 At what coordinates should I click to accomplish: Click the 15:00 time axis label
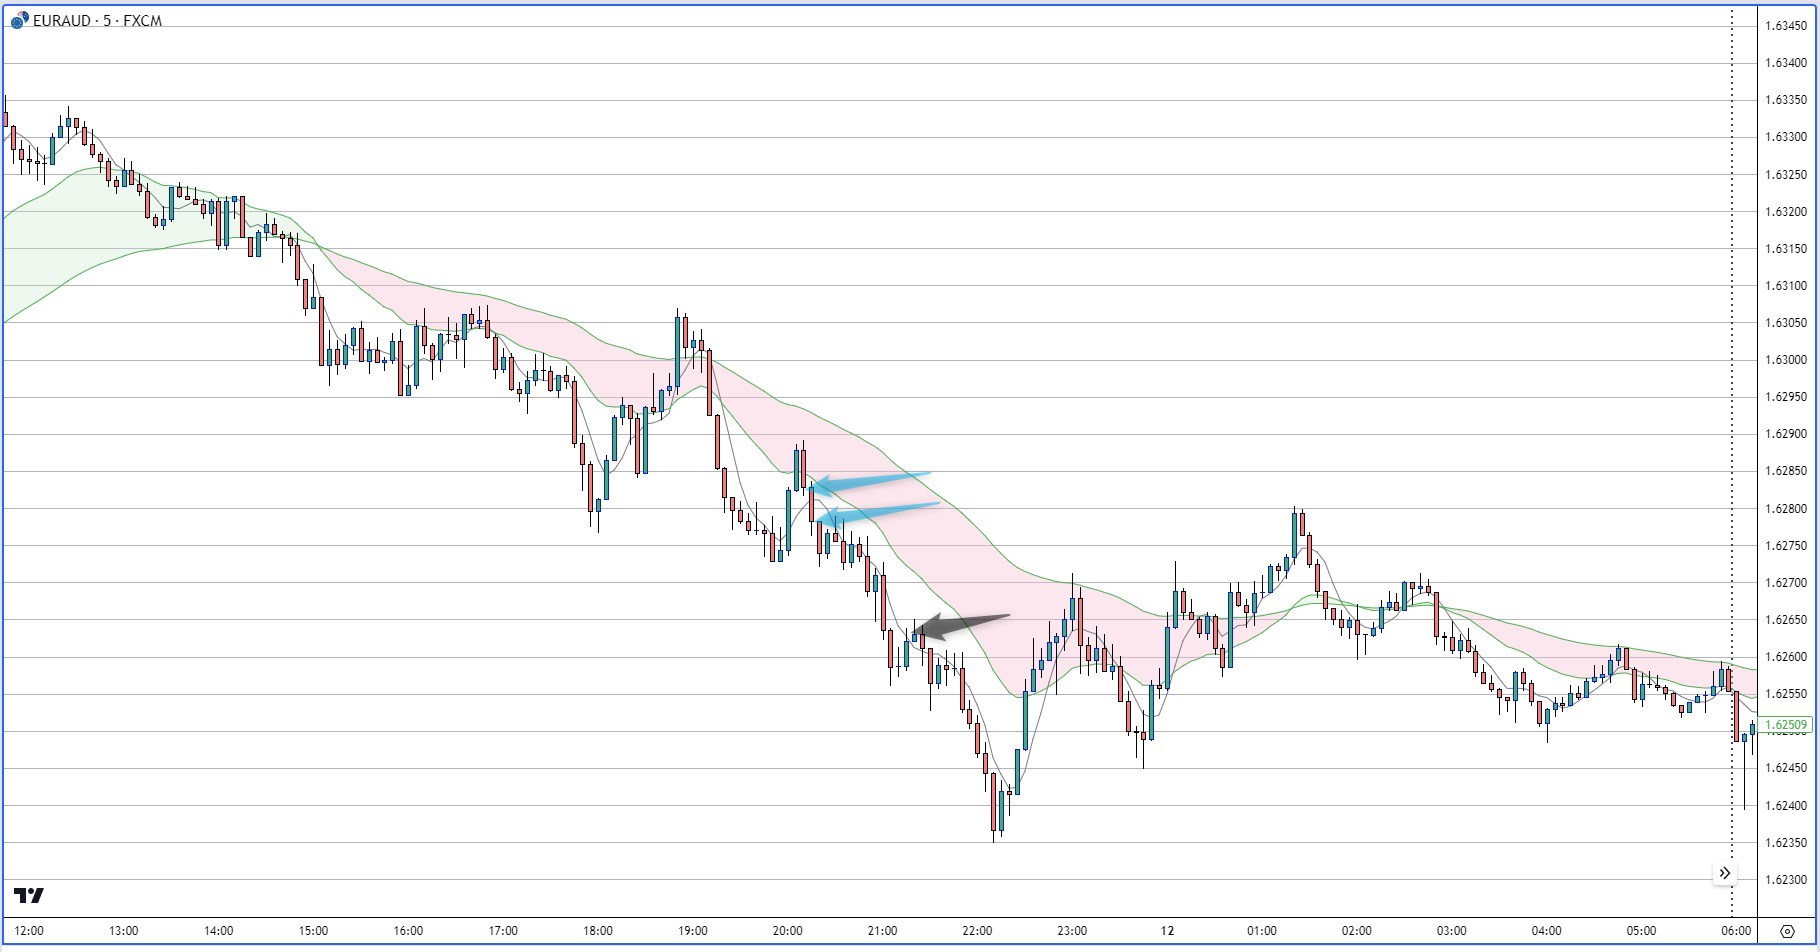pos(313,931)
